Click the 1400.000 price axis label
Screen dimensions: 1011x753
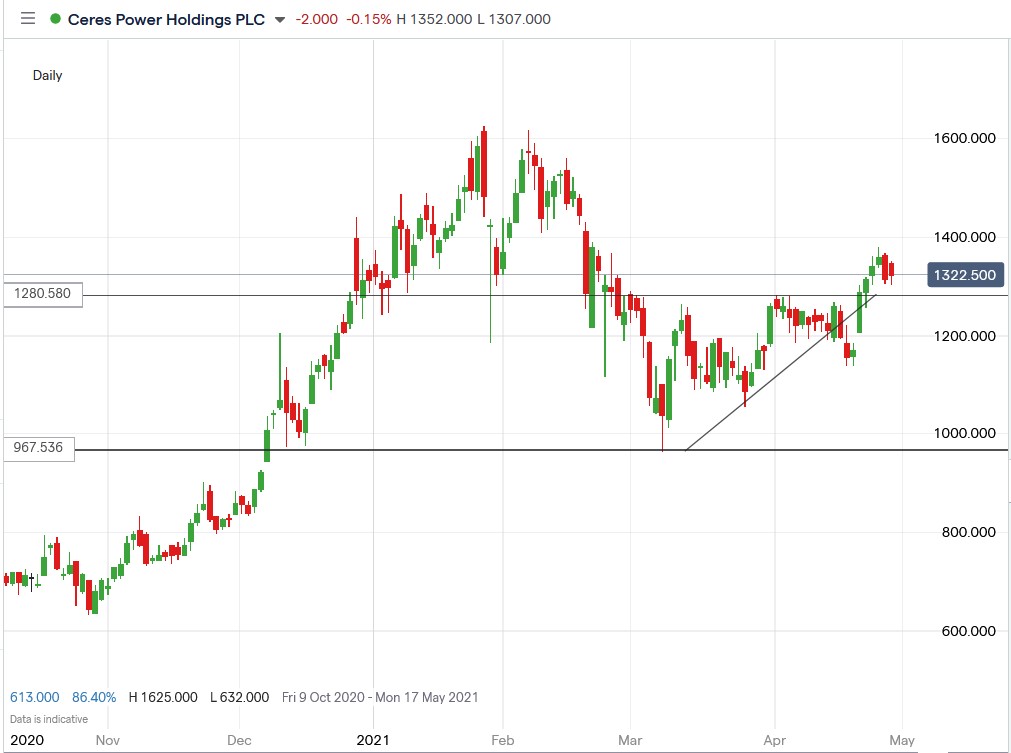click(965, 237)
